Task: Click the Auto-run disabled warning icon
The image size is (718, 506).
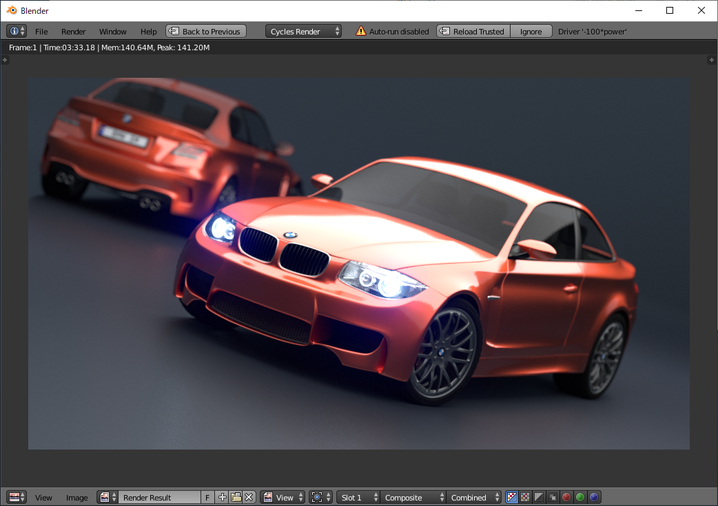Action: coord(361,31)
